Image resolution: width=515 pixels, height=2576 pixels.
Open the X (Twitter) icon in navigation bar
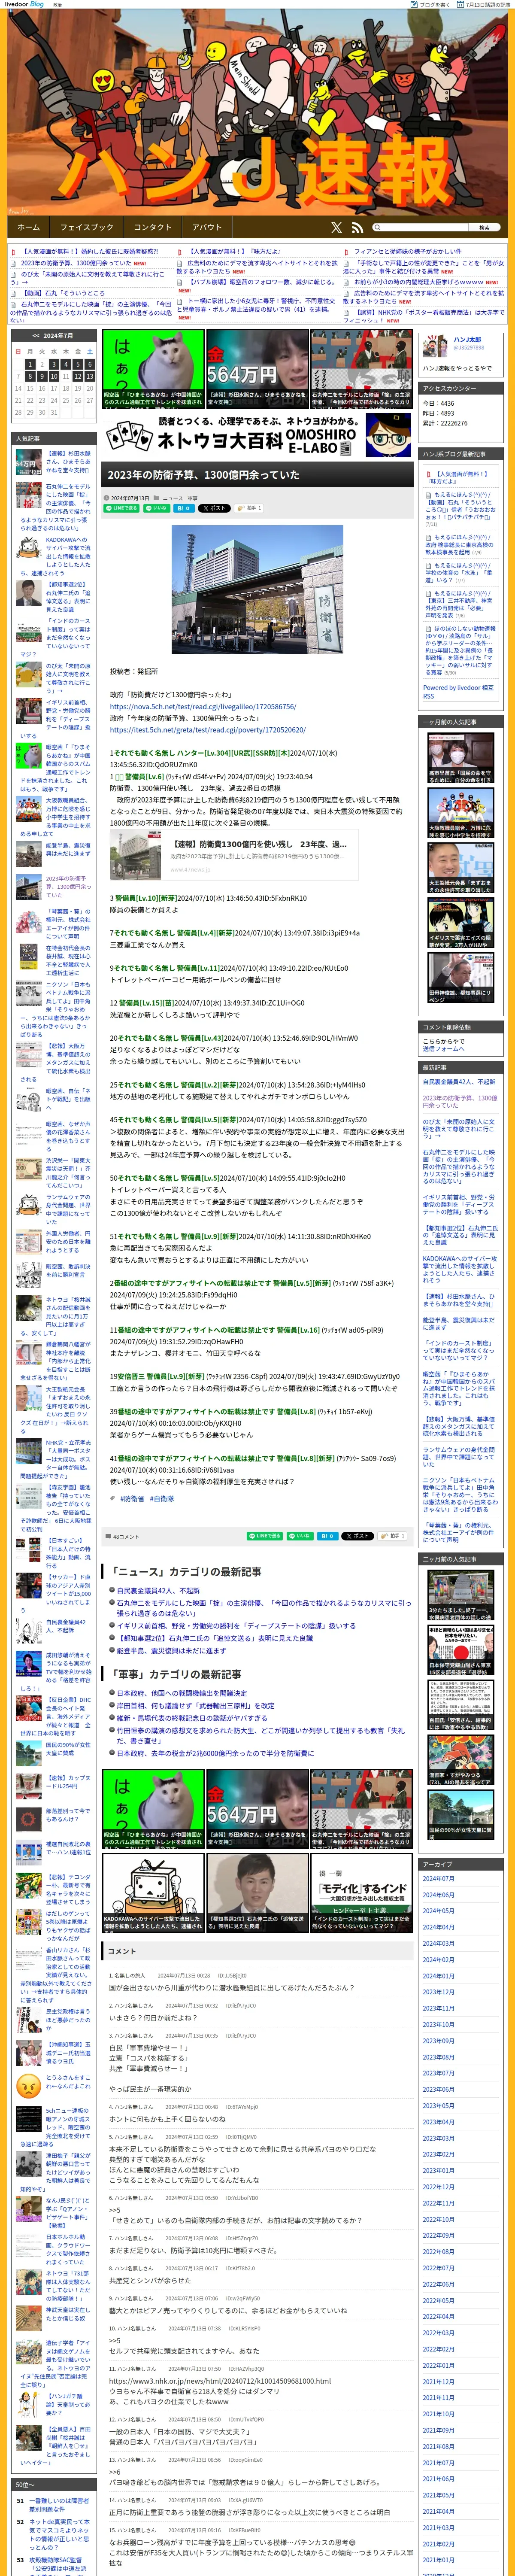click(336, 227)
